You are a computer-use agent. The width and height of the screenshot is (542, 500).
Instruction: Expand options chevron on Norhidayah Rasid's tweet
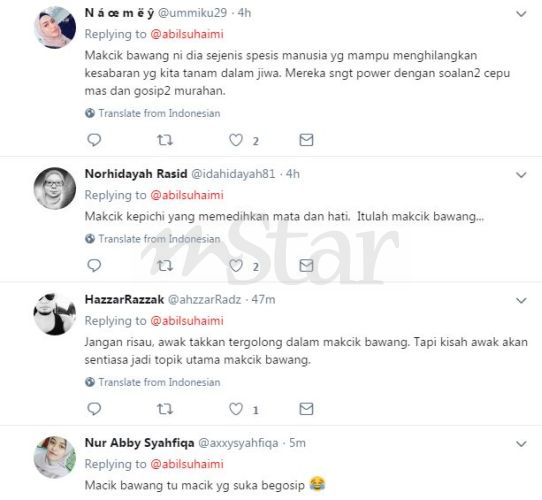tap(521, 175)
